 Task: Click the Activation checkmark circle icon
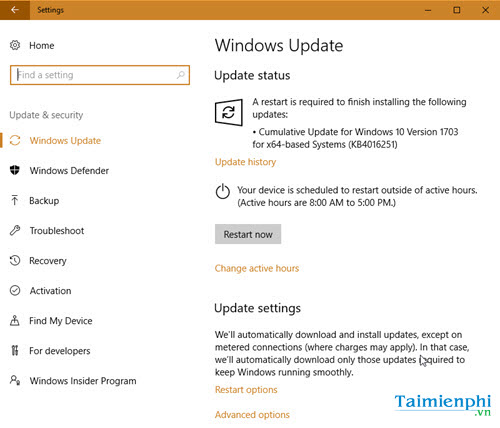coord(15,290)
